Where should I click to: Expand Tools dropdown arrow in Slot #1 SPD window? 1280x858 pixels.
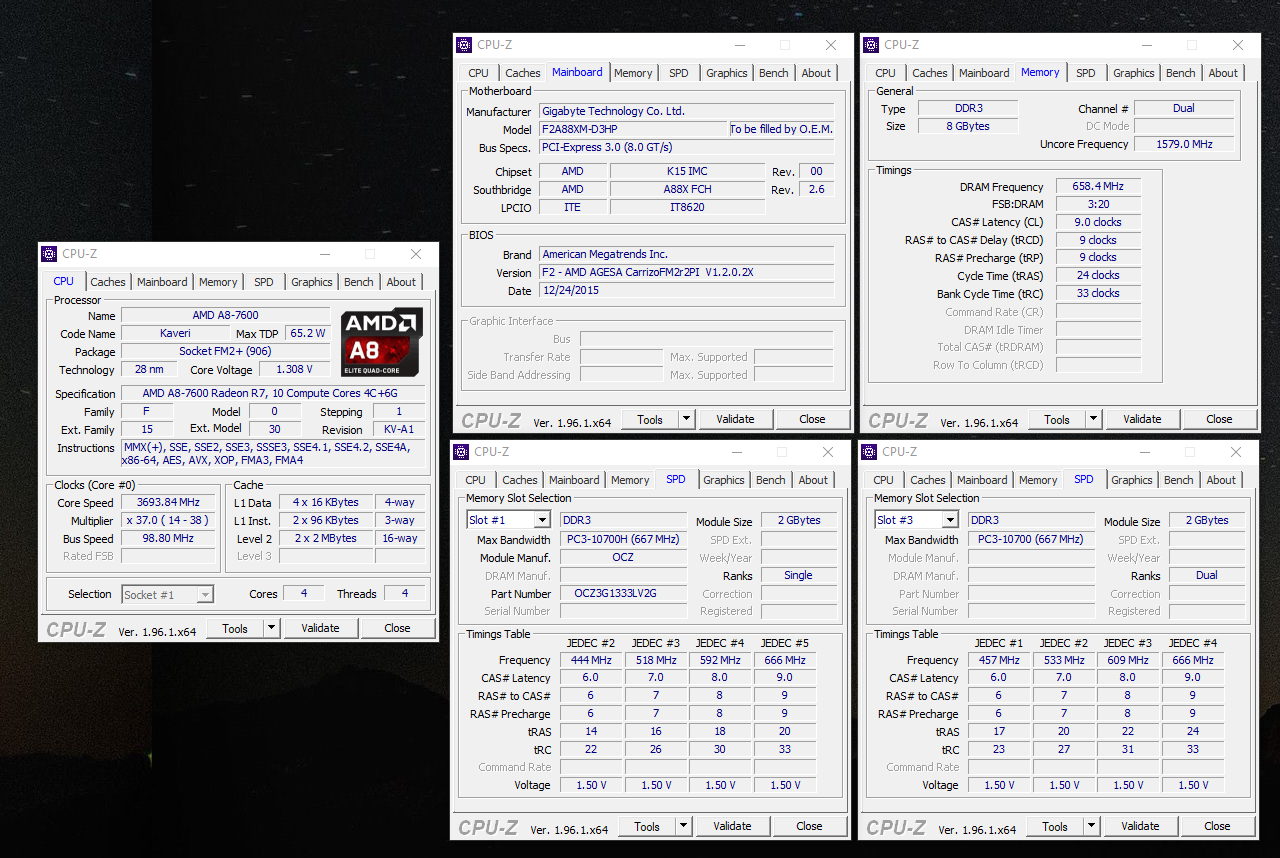684,826
